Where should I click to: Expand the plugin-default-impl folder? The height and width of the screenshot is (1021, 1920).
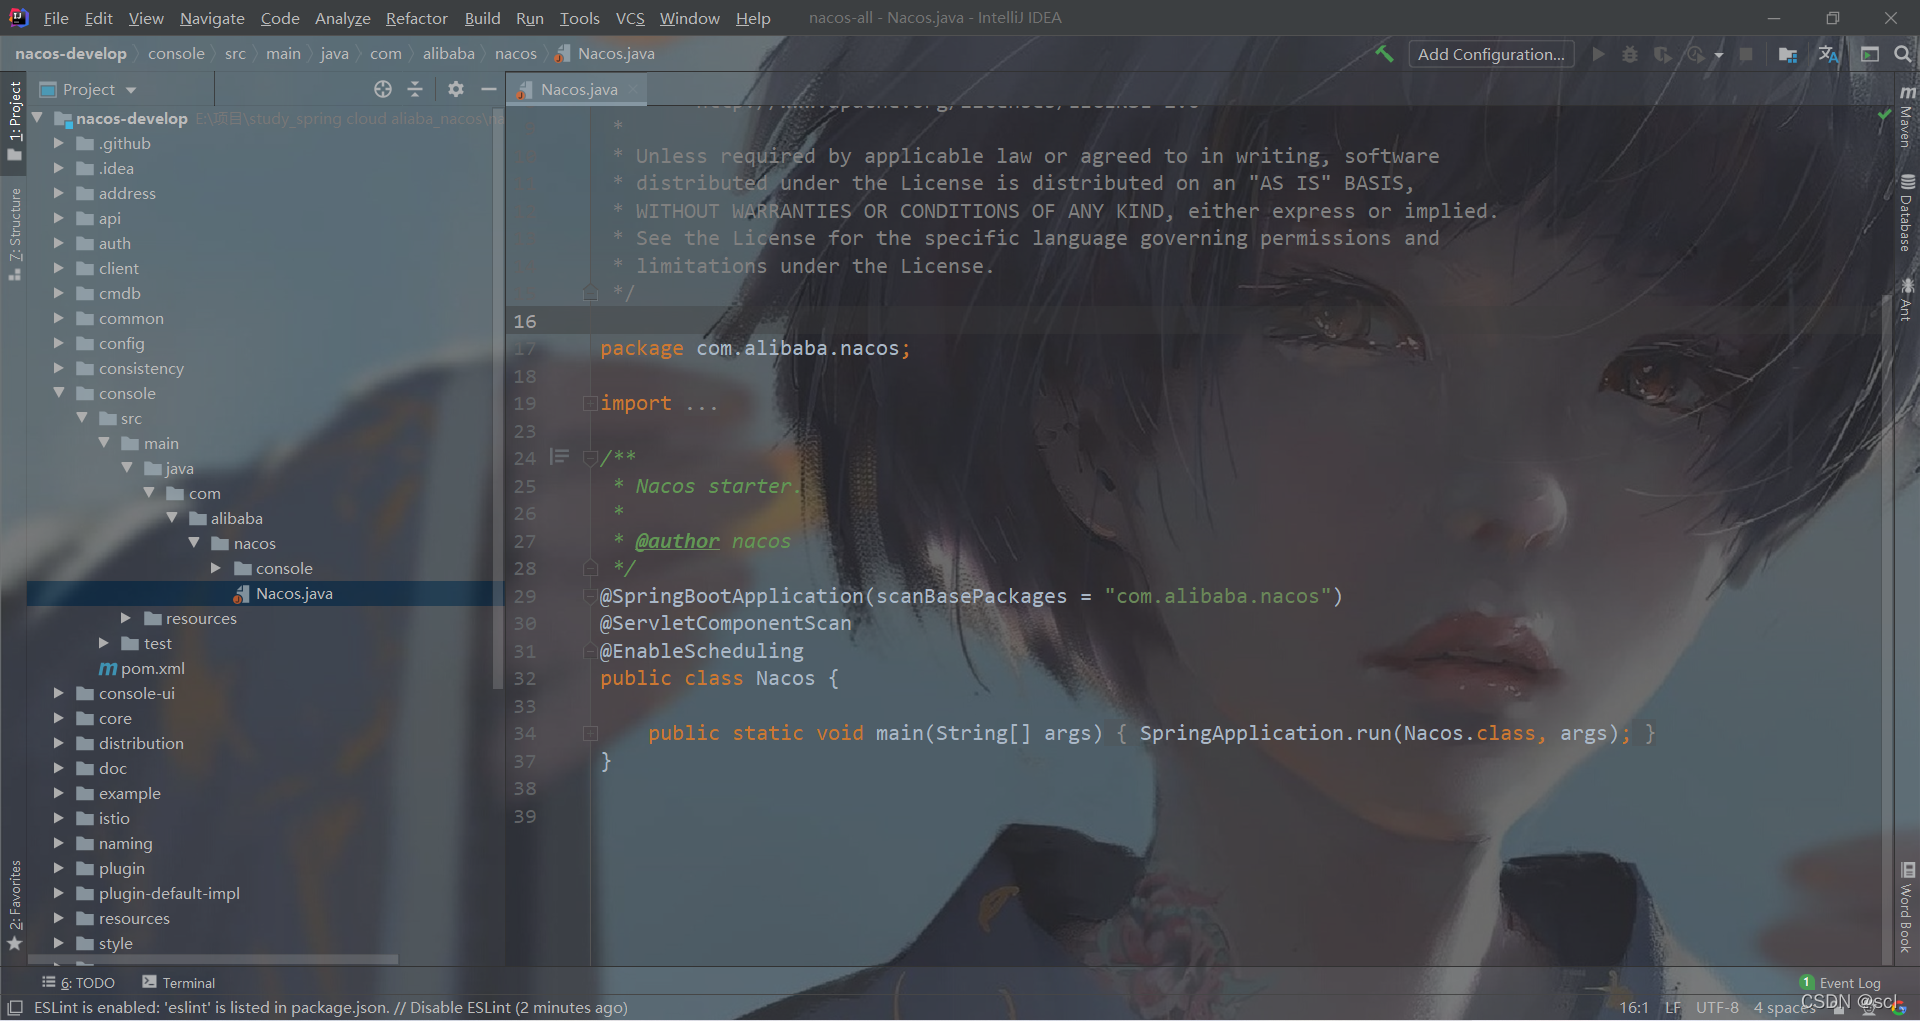tap(58, 893)
